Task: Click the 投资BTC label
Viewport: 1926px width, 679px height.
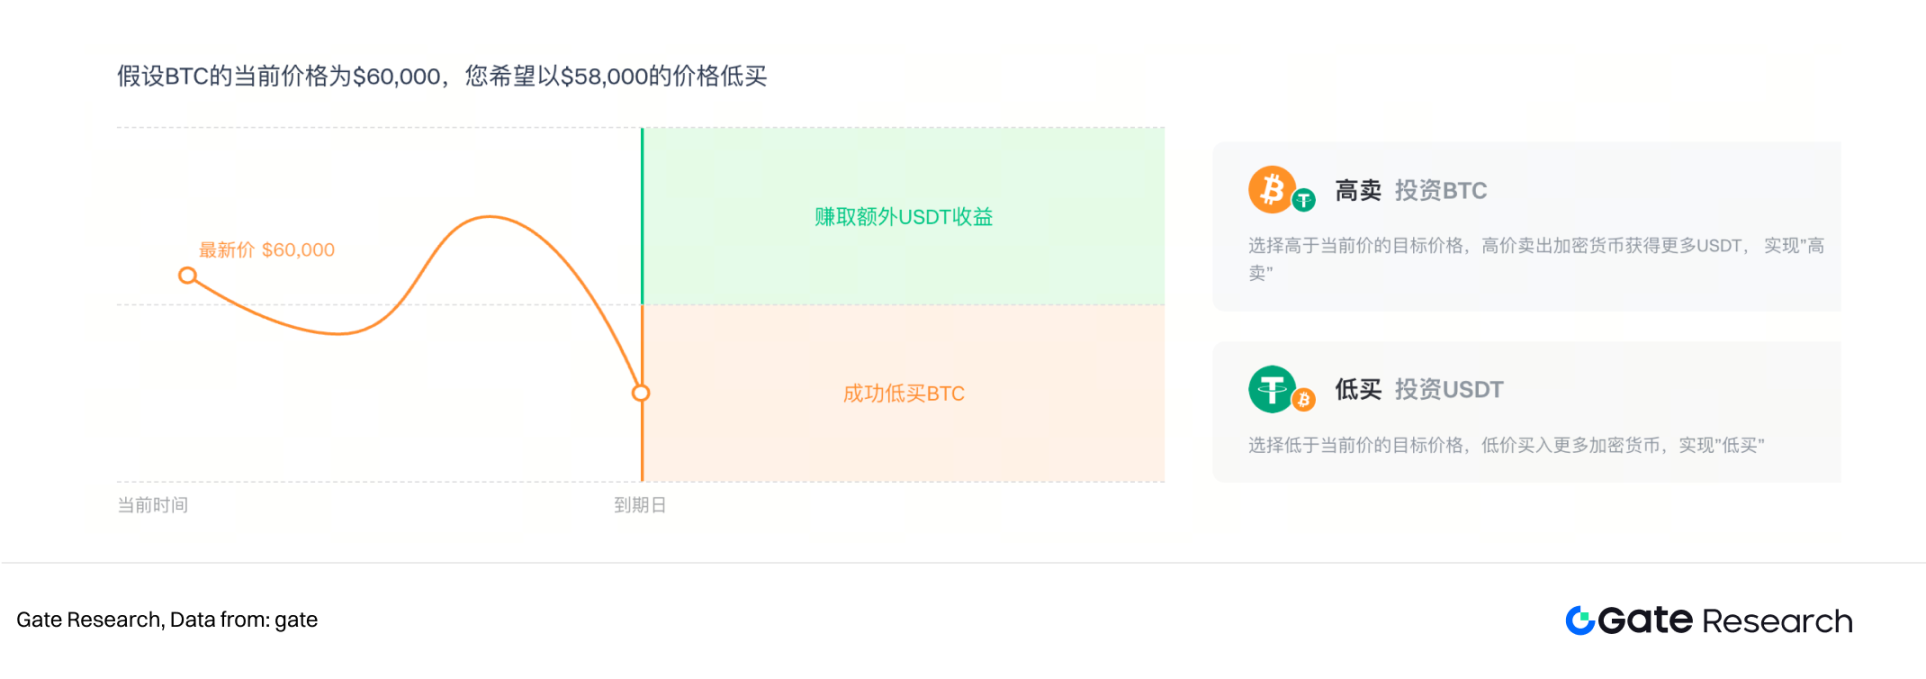Action: [x=1440, y=190]
